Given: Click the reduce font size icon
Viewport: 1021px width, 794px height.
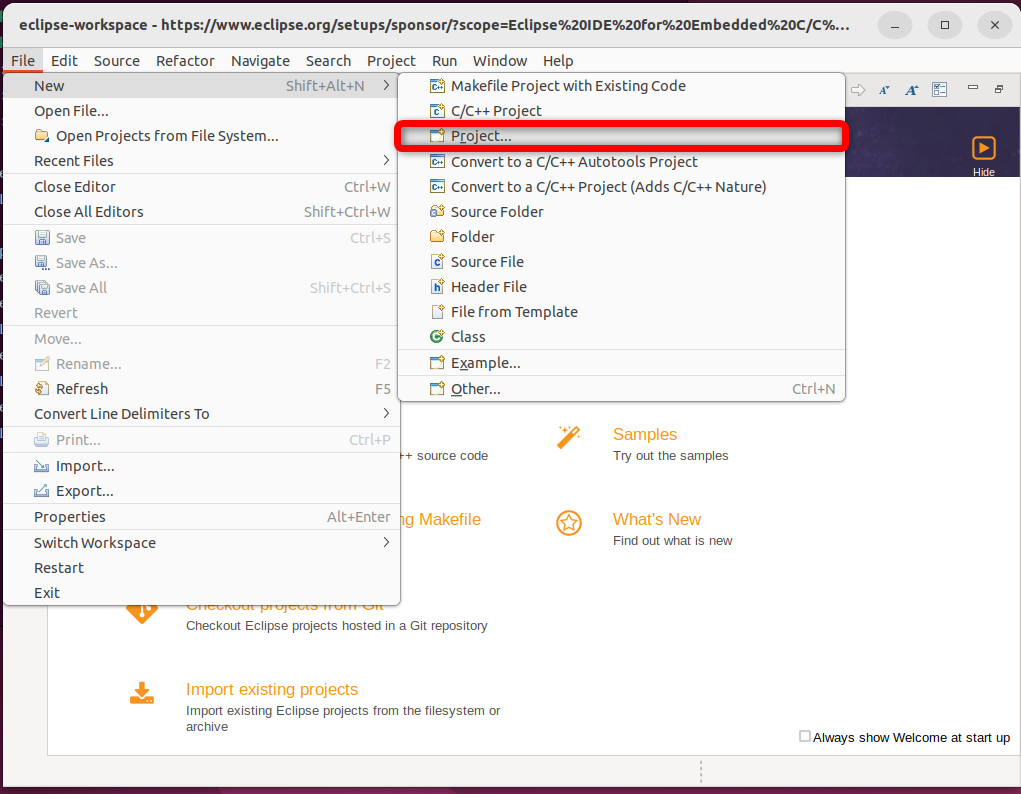Looking at the screenshot, I should click(884, 90).
